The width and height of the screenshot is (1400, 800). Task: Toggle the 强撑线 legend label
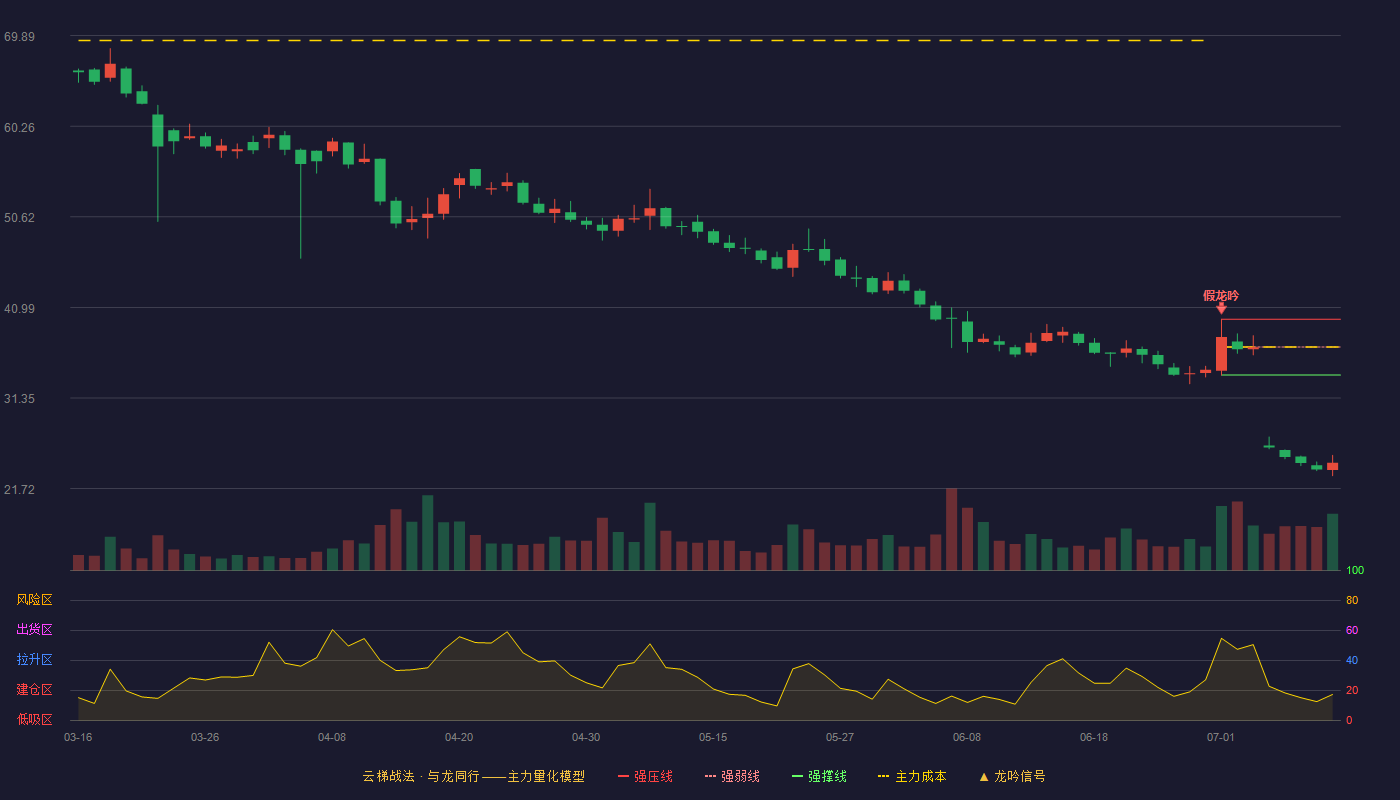(827, 776)
